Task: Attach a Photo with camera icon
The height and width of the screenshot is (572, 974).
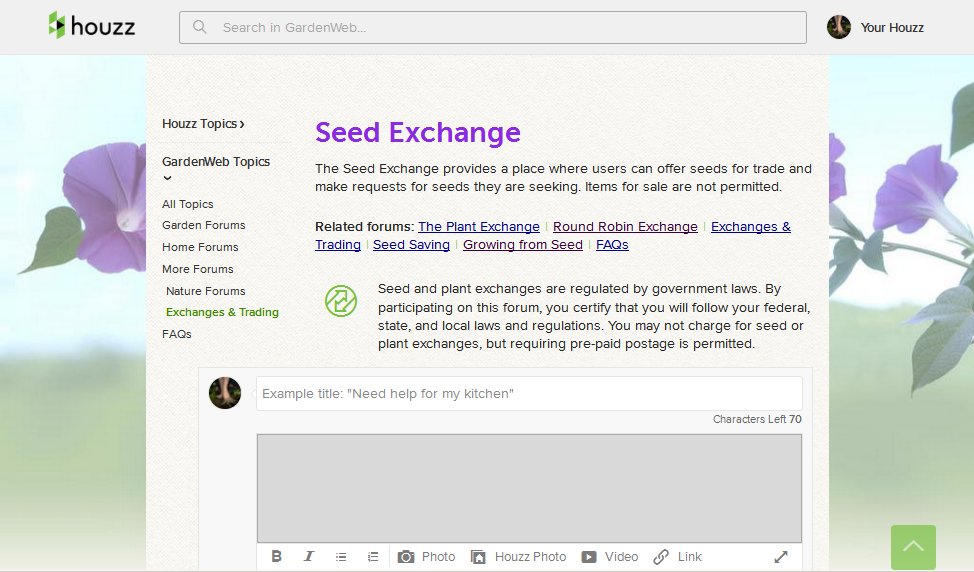Action: (x=427, y=556)
